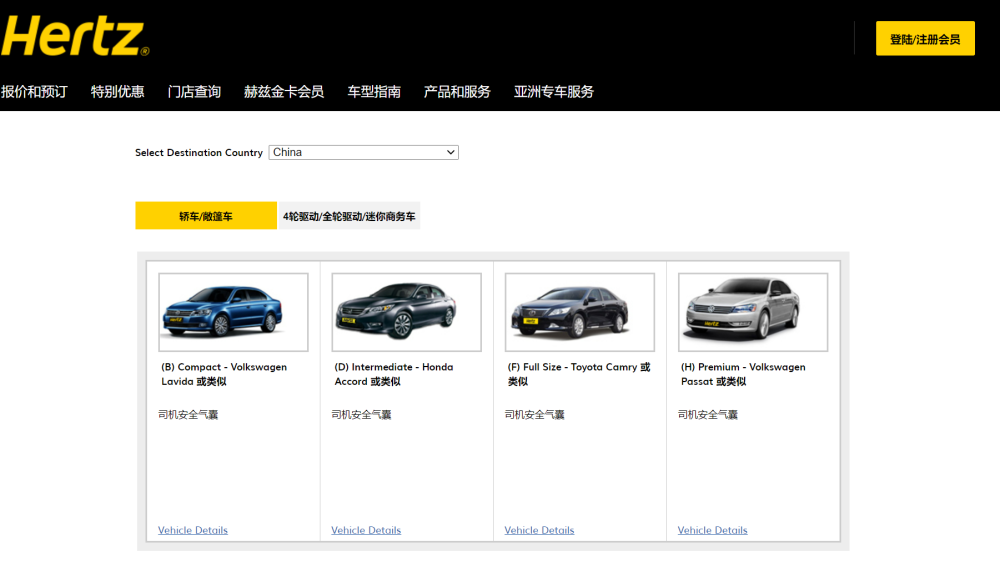Viewport: 1000px width, 567px height.
Task: Open the 亚洲专车服务 menu
Action: (554, 92)
